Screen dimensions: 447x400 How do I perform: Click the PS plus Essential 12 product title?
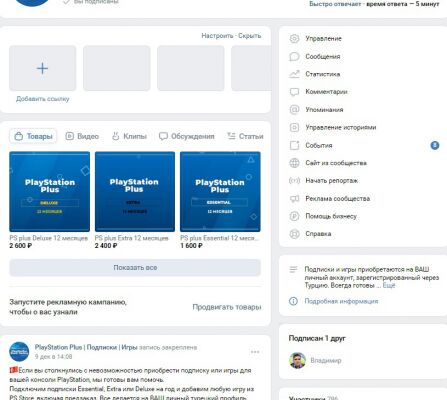click(x=219, y=238)
